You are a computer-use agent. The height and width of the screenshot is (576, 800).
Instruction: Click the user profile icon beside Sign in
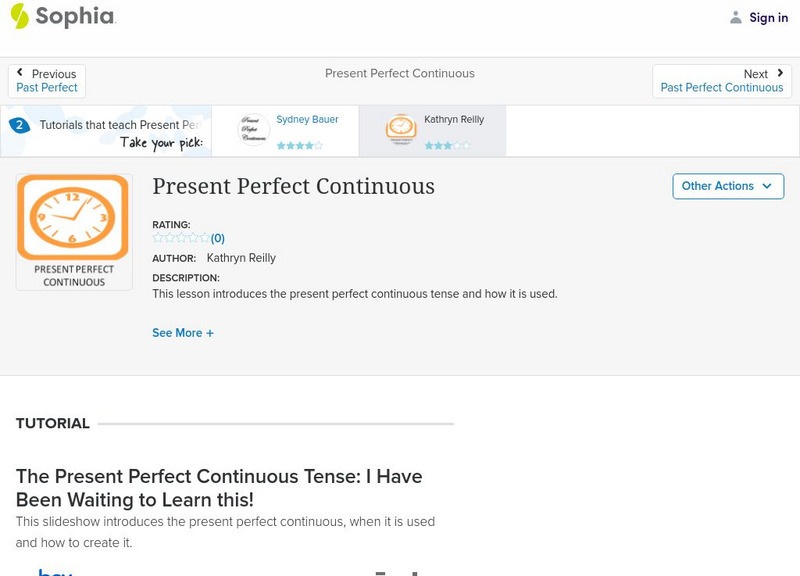click(x=736, y=17)
